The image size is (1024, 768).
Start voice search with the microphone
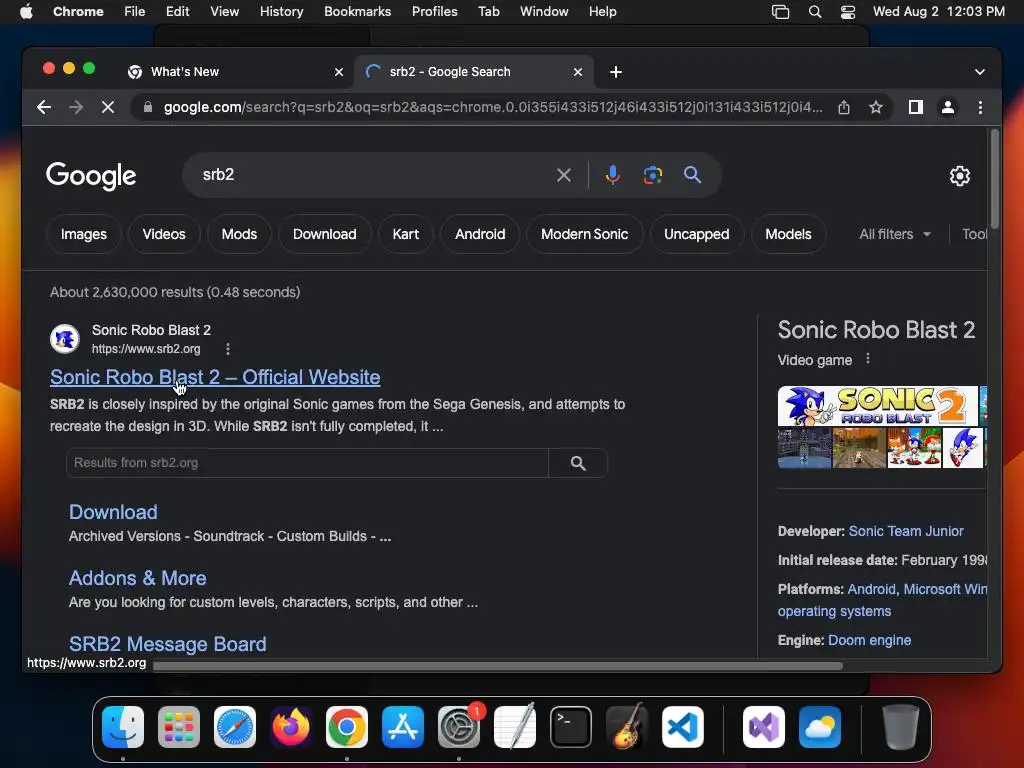(613, 175)
